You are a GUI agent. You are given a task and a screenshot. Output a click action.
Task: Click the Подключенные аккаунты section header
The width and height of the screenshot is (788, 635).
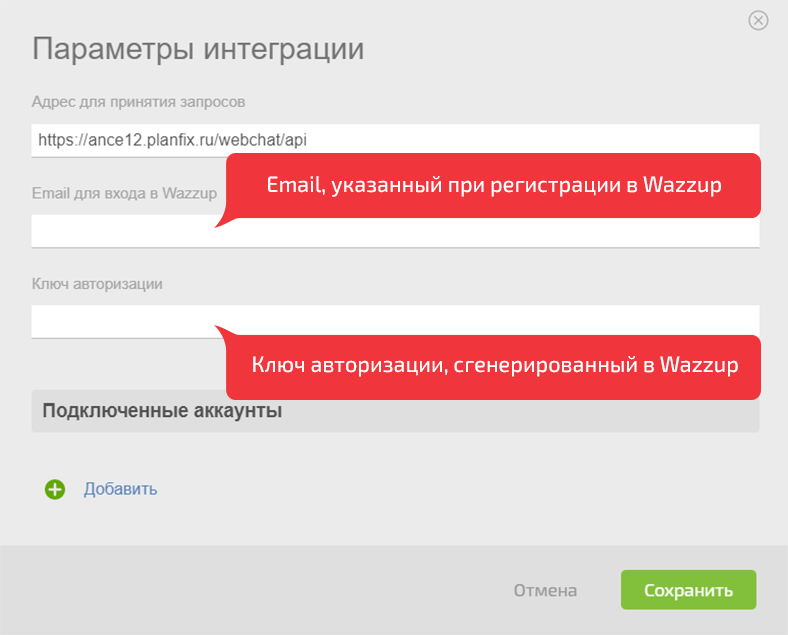[395, 411]
